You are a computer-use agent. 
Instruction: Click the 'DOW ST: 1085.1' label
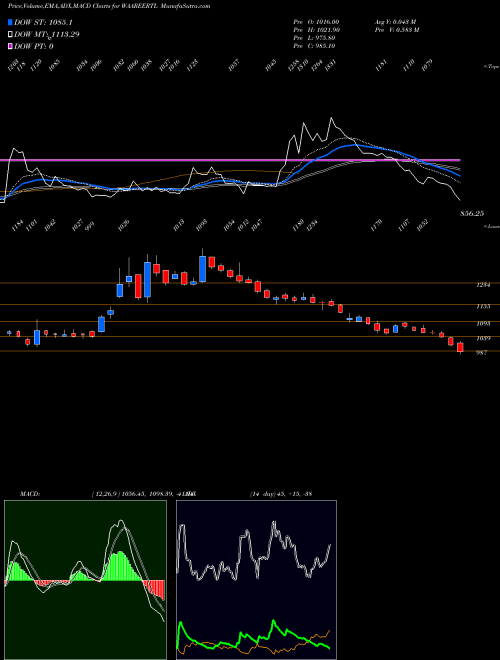click(43, 22)
